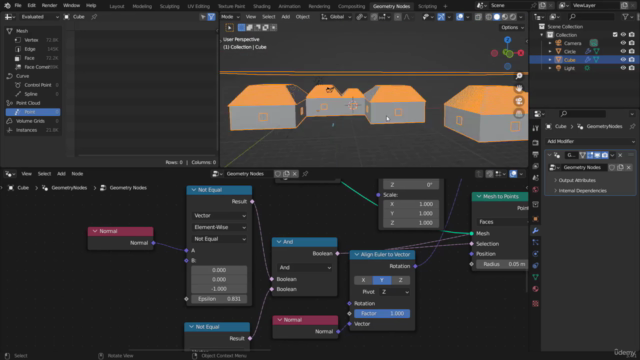The image size is (640, 360).
Task: Open viewport Options dropdown
Action: (x=512, y=27)
